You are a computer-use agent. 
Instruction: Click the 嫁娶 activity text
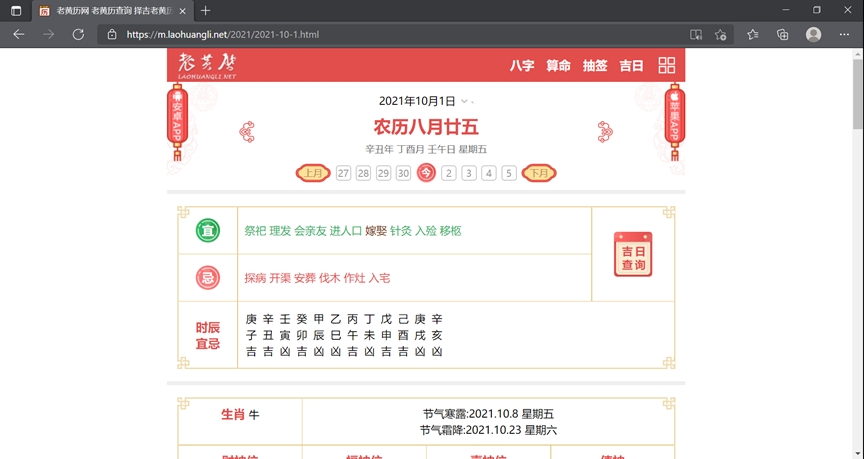tap(376, 231)
